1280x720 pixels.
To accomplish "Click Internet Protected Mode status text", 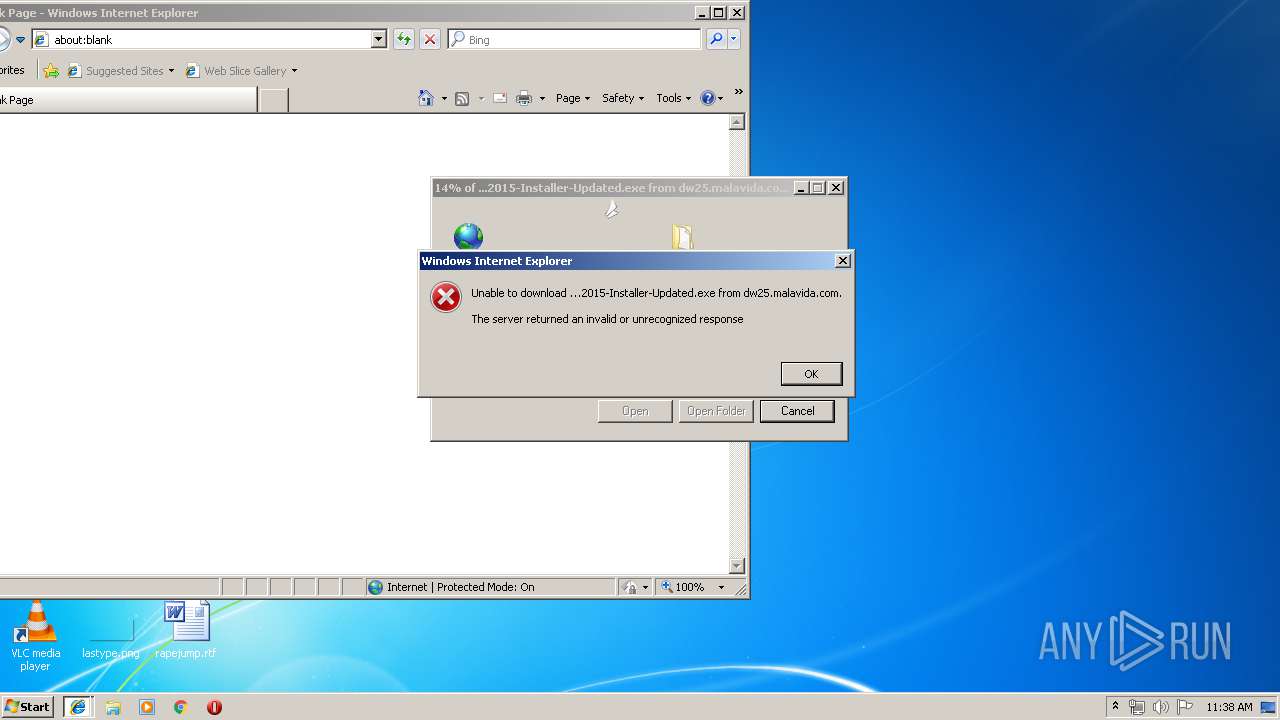I will click(x=461, y=587).
